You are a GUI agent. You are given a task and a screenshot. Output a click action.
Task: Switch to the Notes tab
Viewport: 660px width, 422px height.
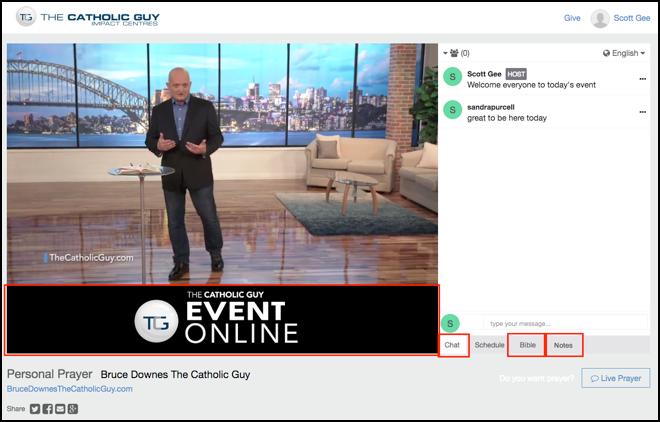(x=564, y=345)
